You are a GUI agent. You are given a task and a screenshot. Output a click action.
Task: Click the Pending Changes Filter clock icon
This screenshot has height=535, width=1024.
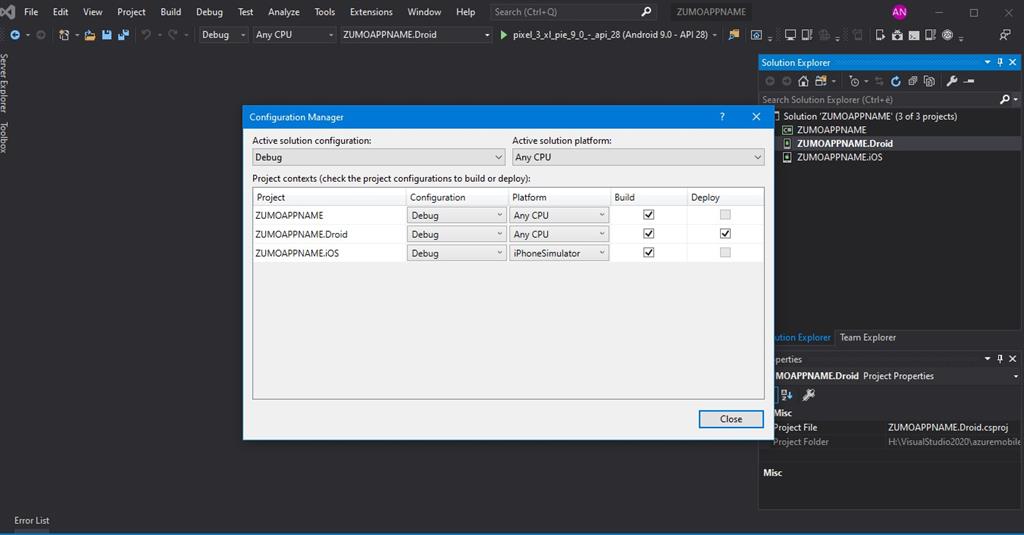tap(854, 81)
